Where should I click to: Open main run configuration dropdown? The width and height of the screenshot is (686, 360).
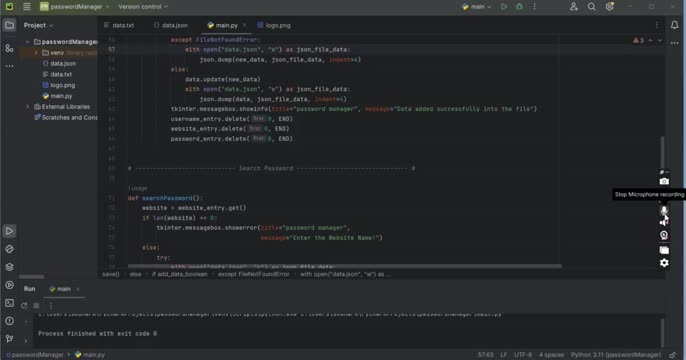tap(476, 7)
